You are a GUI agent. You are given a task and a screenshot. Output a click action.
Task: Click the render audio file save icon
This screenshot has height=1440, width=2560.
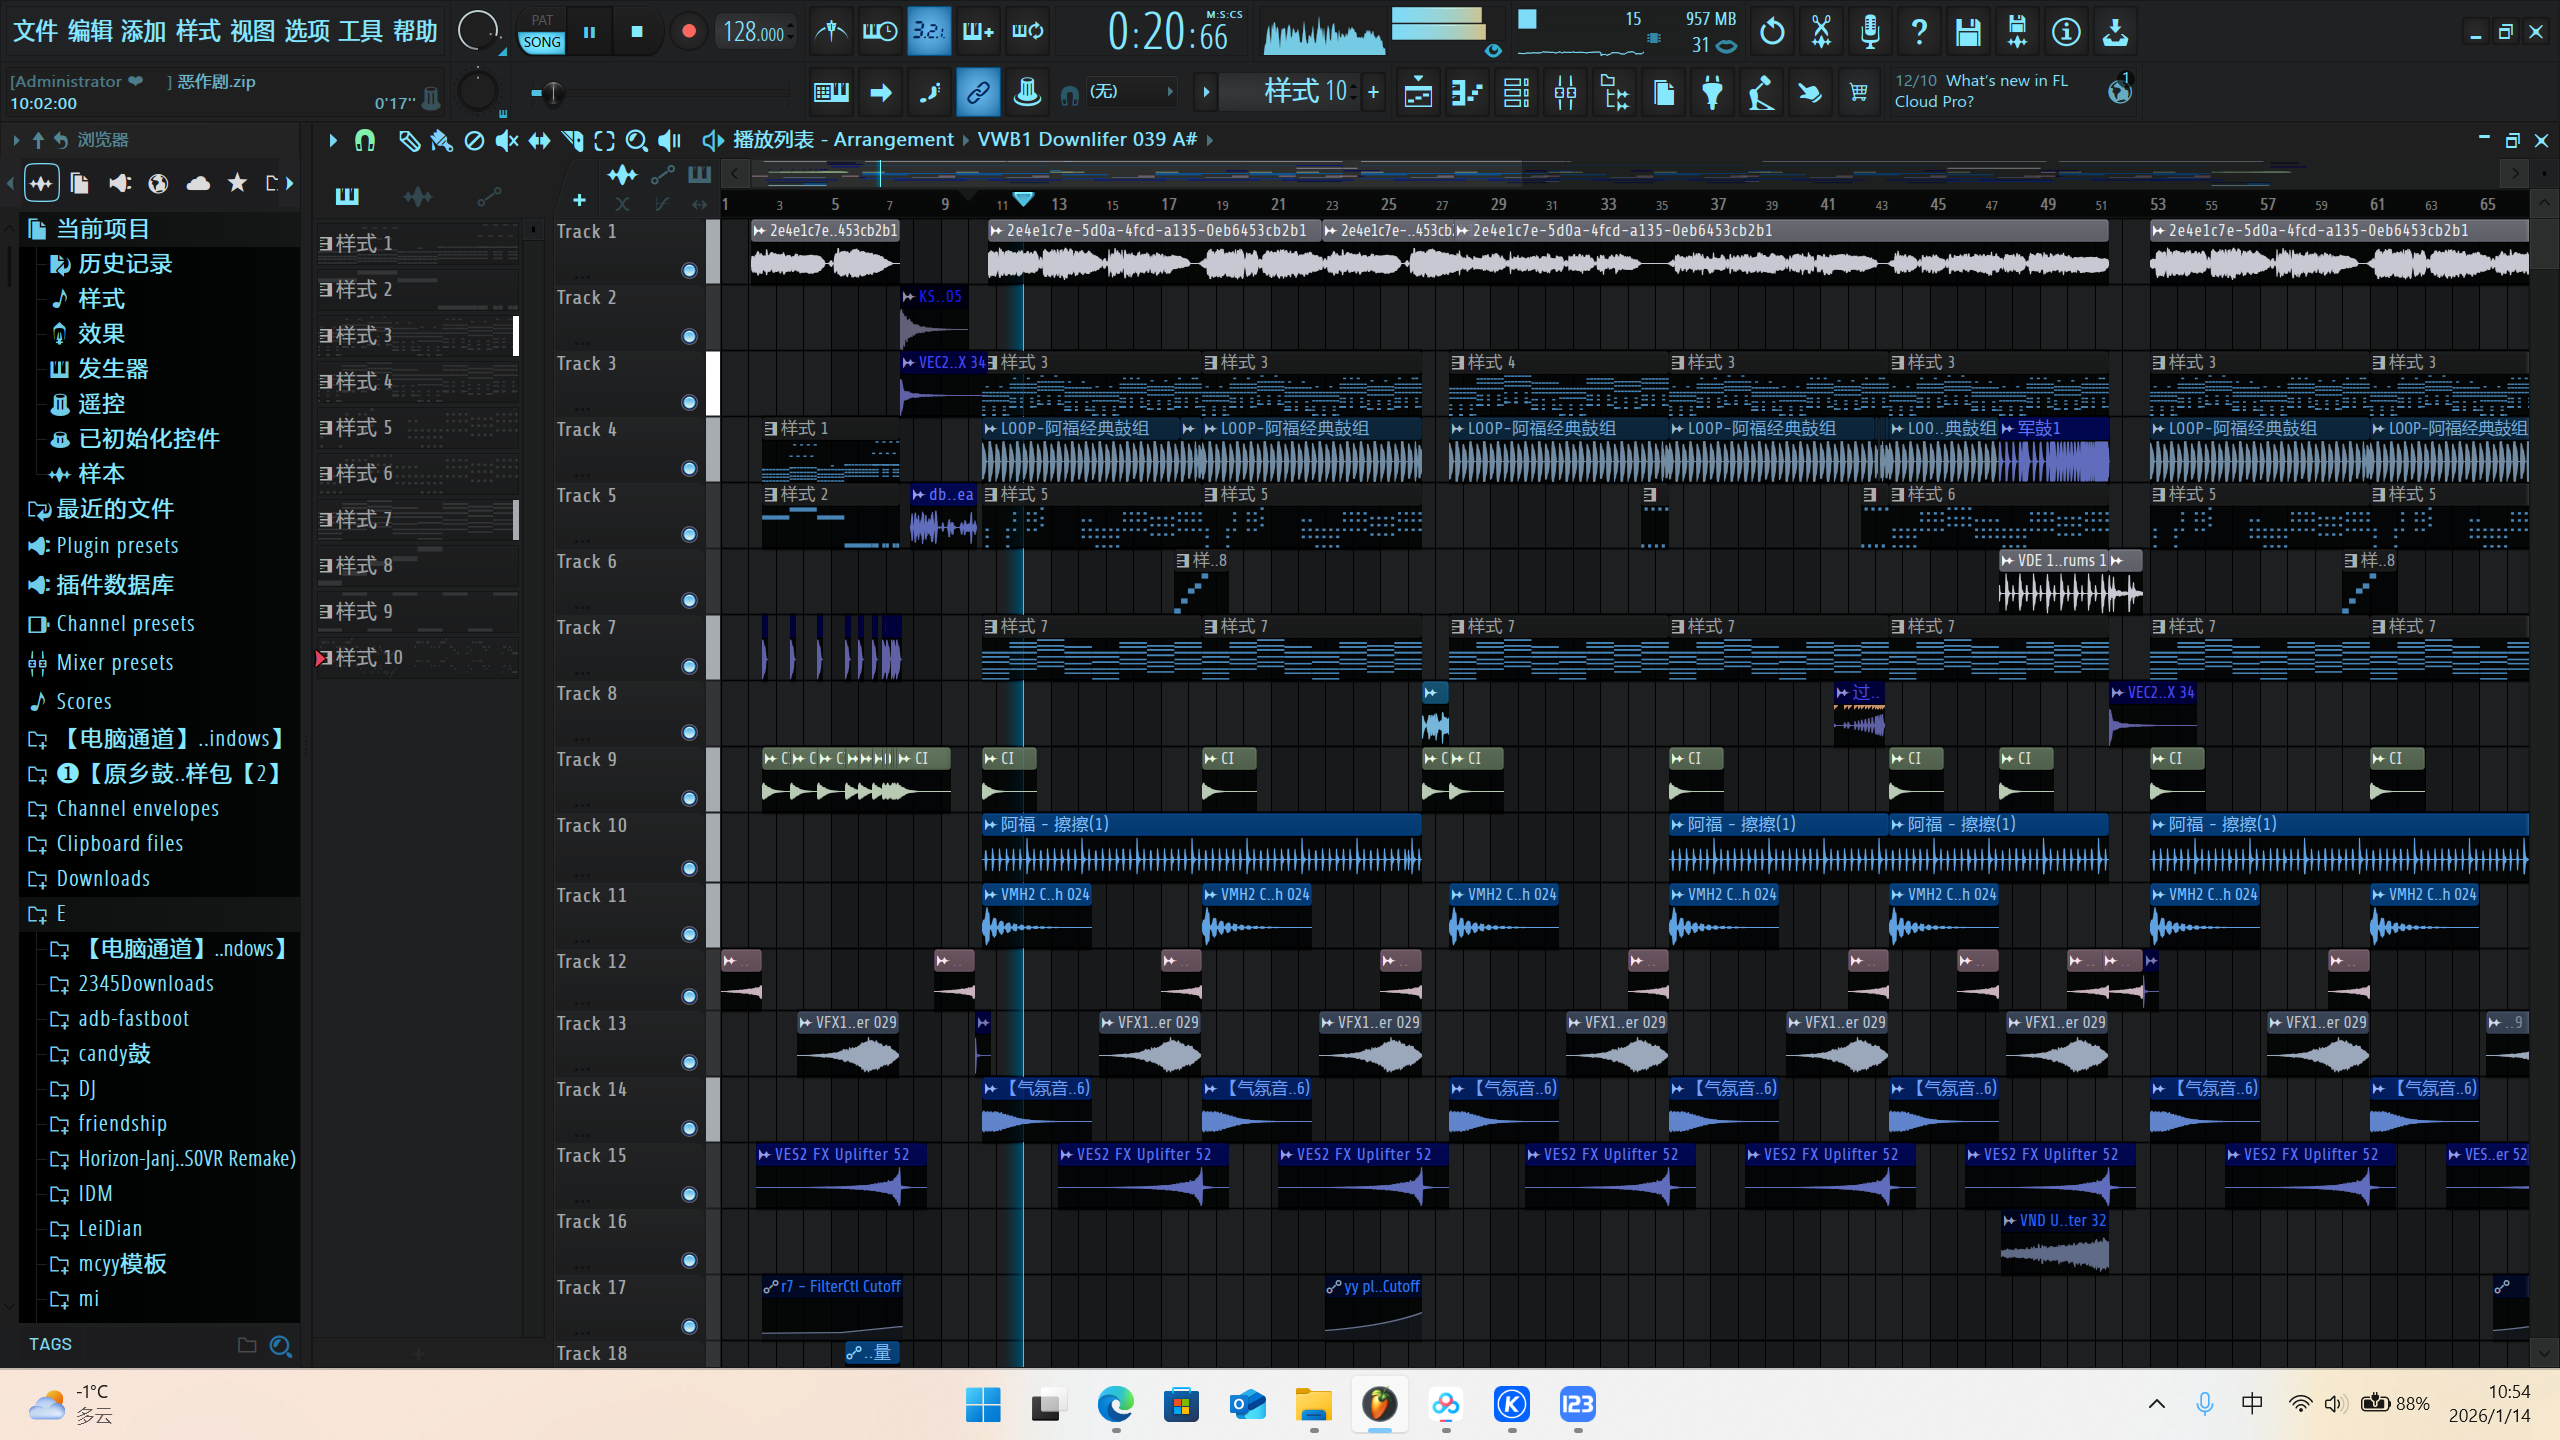[x=2017, y=32]
